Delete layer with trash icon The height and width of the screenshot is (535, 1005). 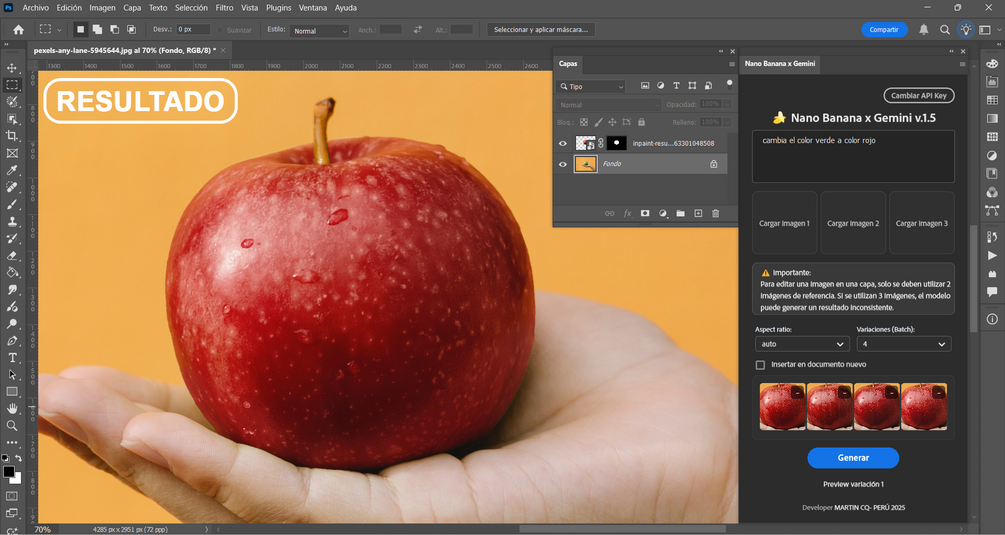[715, 213]
